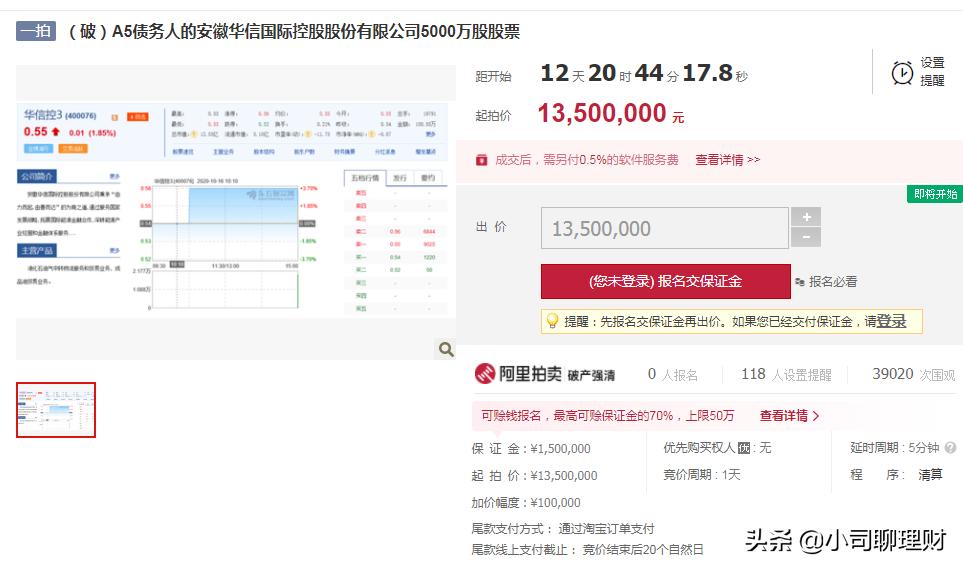Increase the bid with the plus button
The image size is (963, 570).
pos(806,217)
